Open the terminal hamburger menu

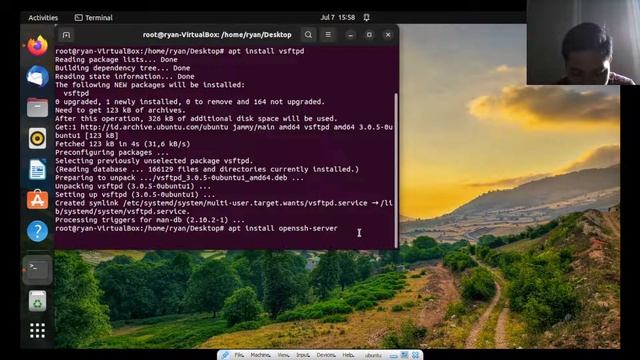click(x=328, y=35)
